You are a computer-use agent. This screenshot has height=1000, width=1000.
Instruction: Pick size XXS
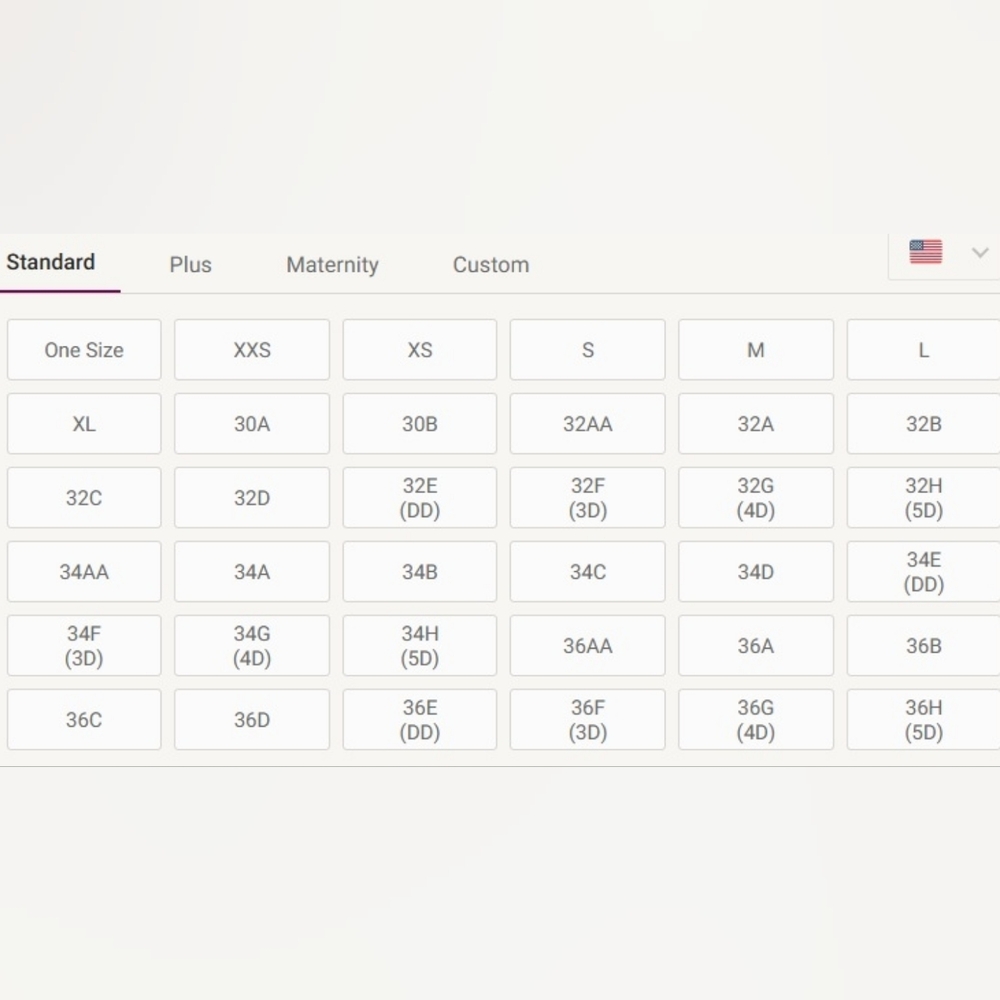[x=252, y=349]
